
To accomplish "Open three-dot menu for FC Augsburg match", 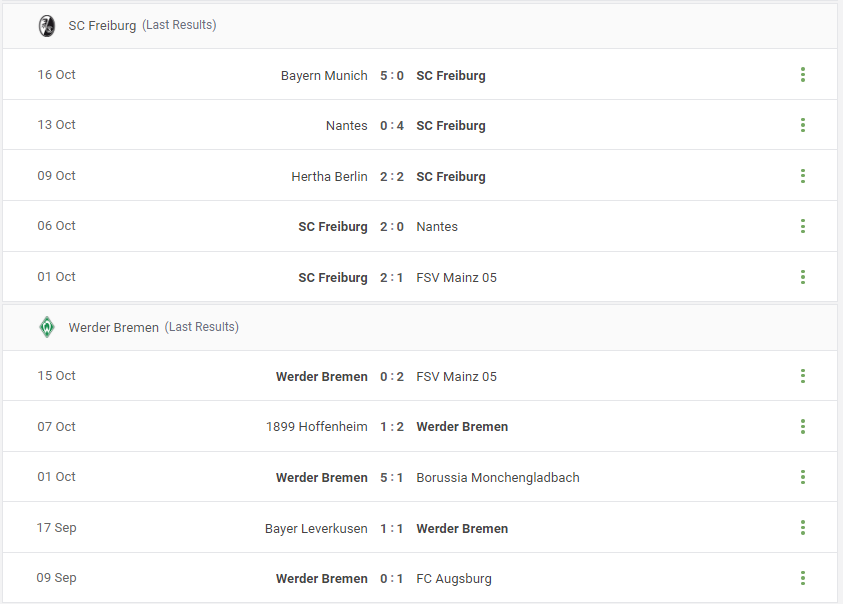I will coord(803,578).
